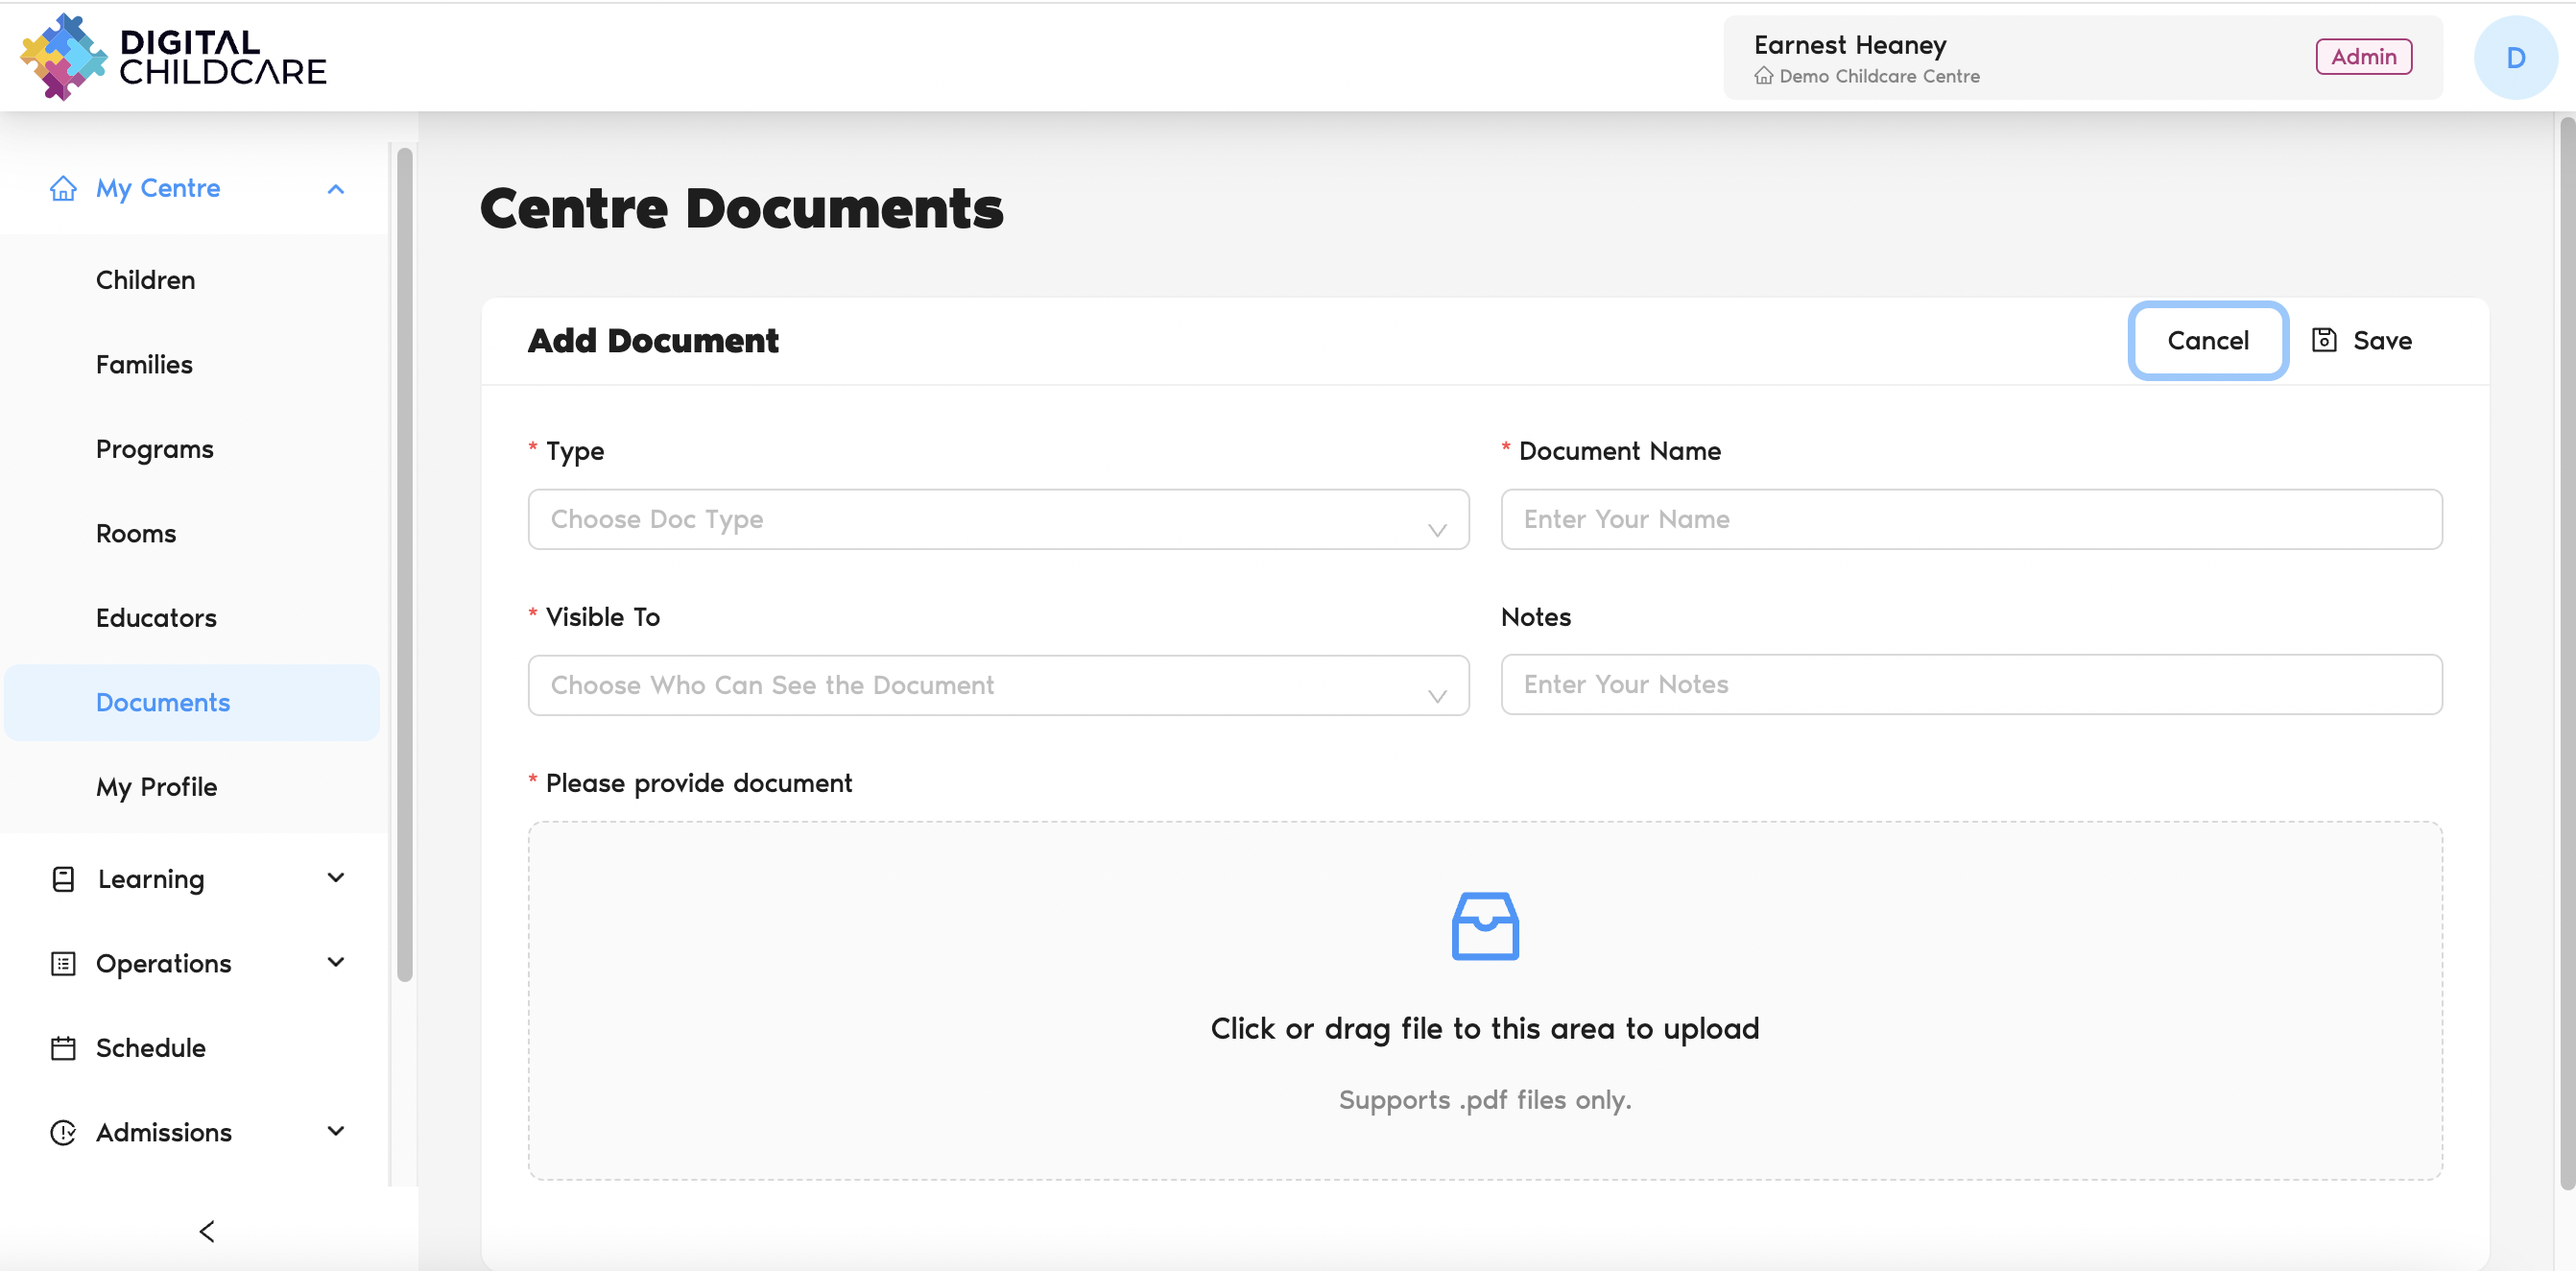Expand the Admissions menu chevron
Screen dimensions: 2576x1271
point(336,1131)
